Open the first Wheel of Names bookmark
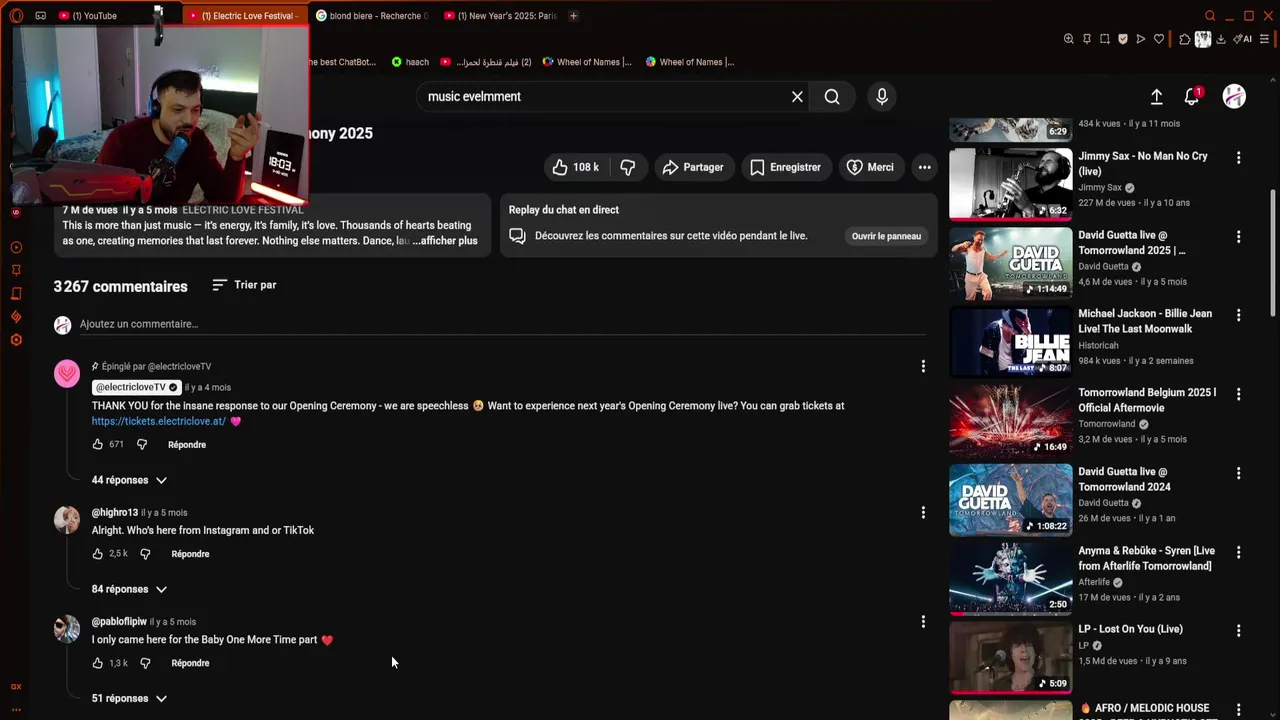 (x=587, y=62)
